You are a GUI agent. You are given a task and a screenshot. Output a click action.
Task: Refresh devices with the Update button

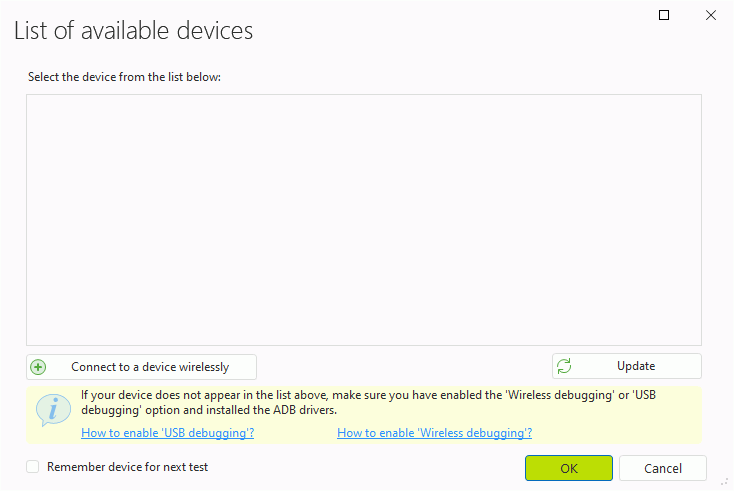[627, 366]
